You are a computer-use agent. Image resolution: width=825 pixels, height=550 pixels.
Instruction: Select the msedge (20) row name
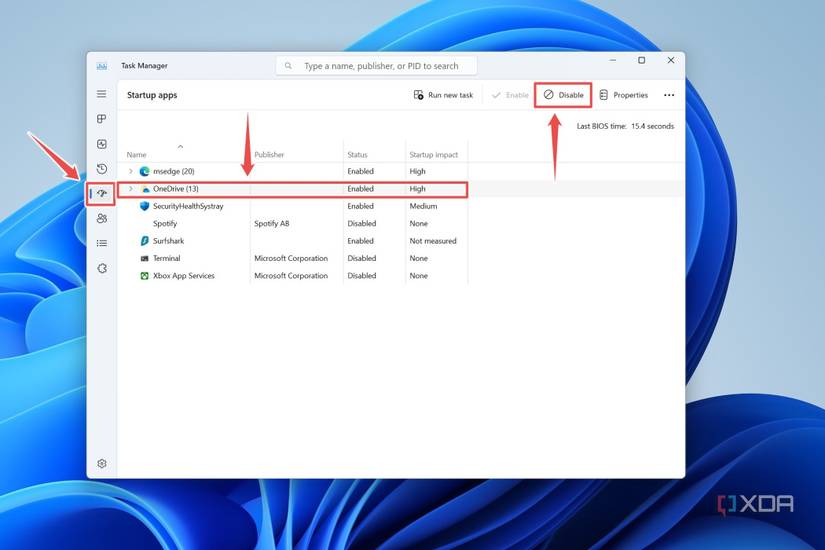point(174,172)
